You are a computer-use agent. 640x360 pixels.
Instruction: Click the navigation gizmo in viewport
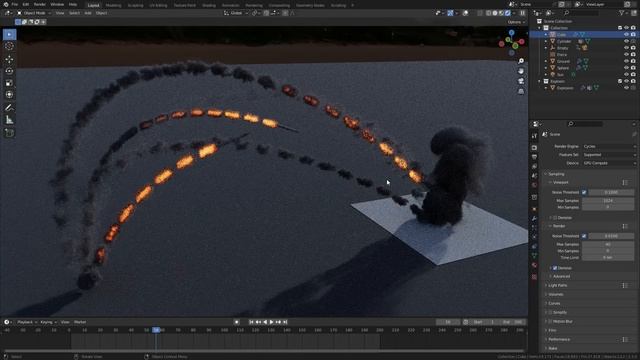pos(511,42)
